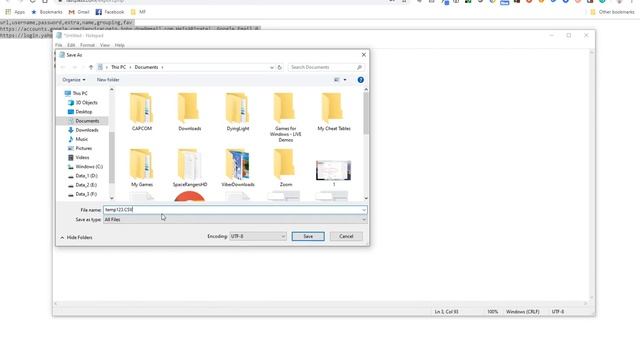Open the Save As help icon
This screenshot has width=640, height=360.
click(360, 80)
